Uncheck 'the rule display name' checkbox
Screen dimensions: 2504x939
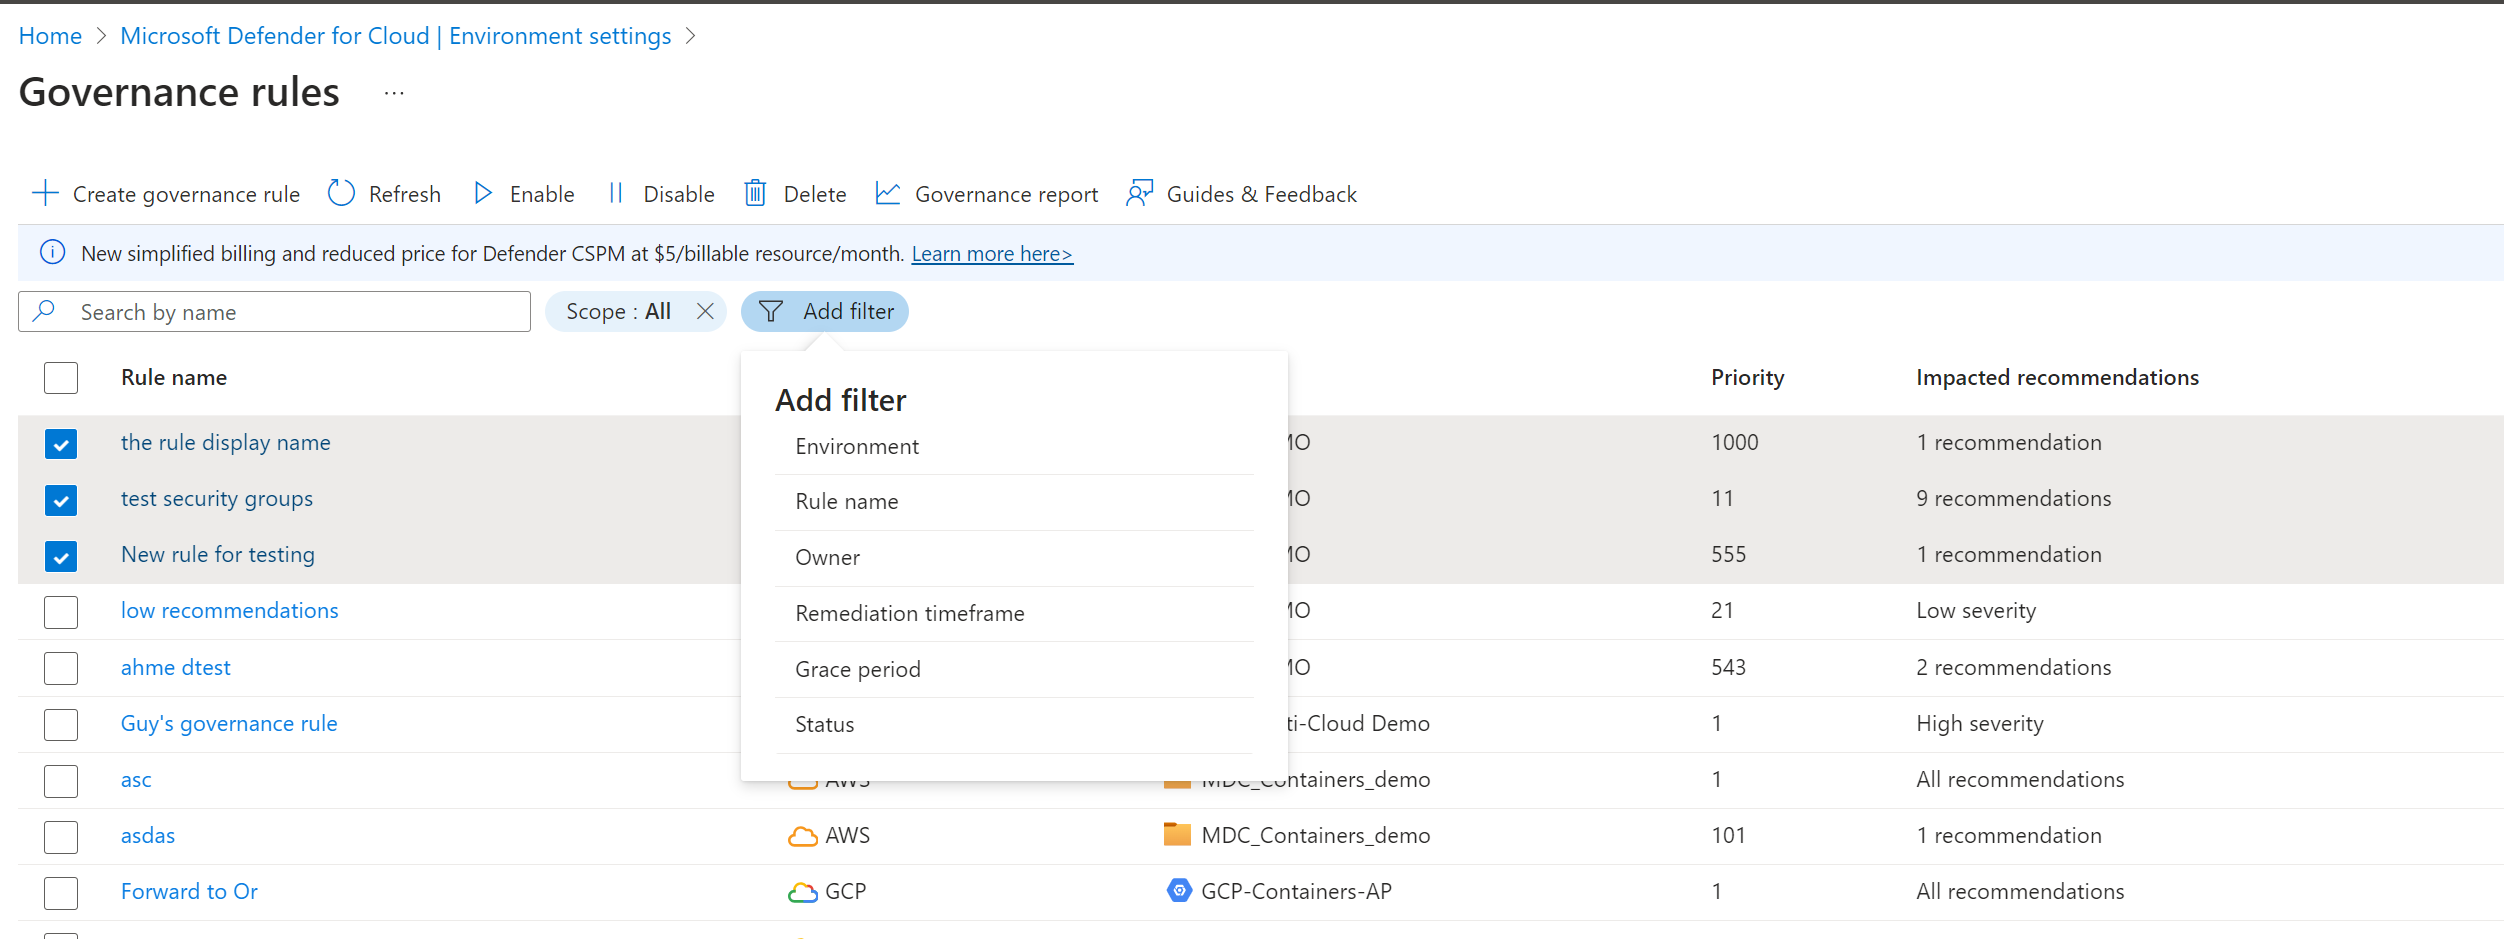click(x=61, y=443)
